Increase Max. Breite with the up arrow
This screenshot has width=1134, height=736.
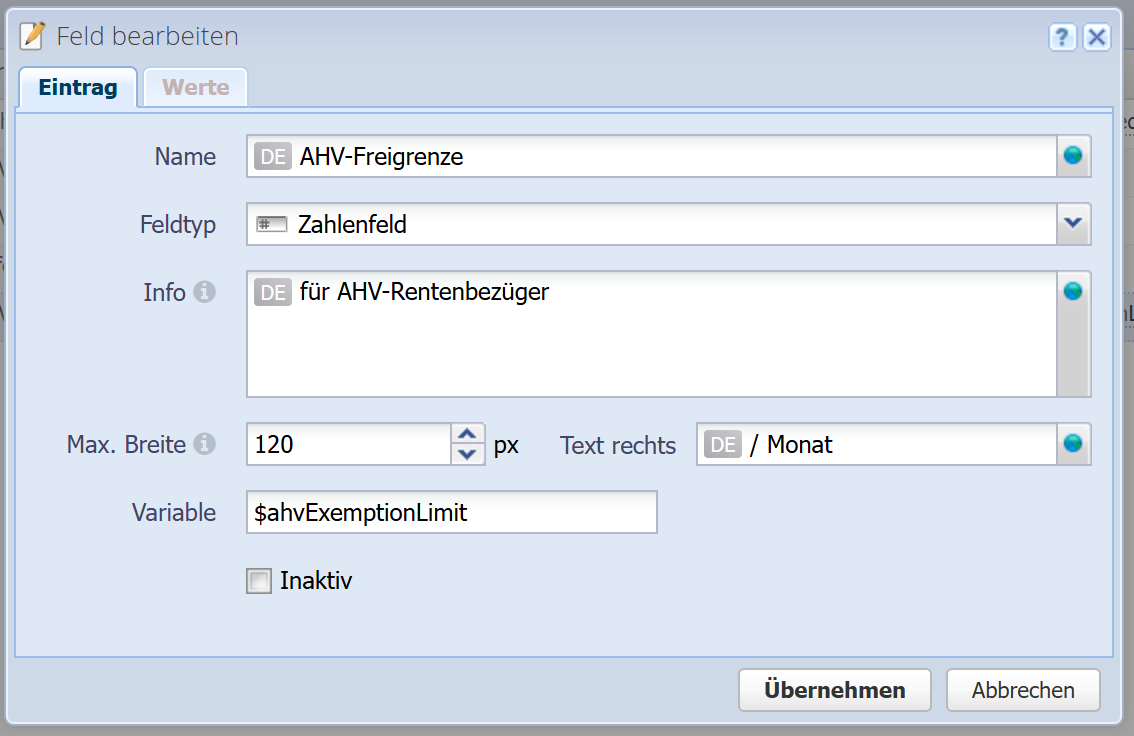tap(467, 434)
